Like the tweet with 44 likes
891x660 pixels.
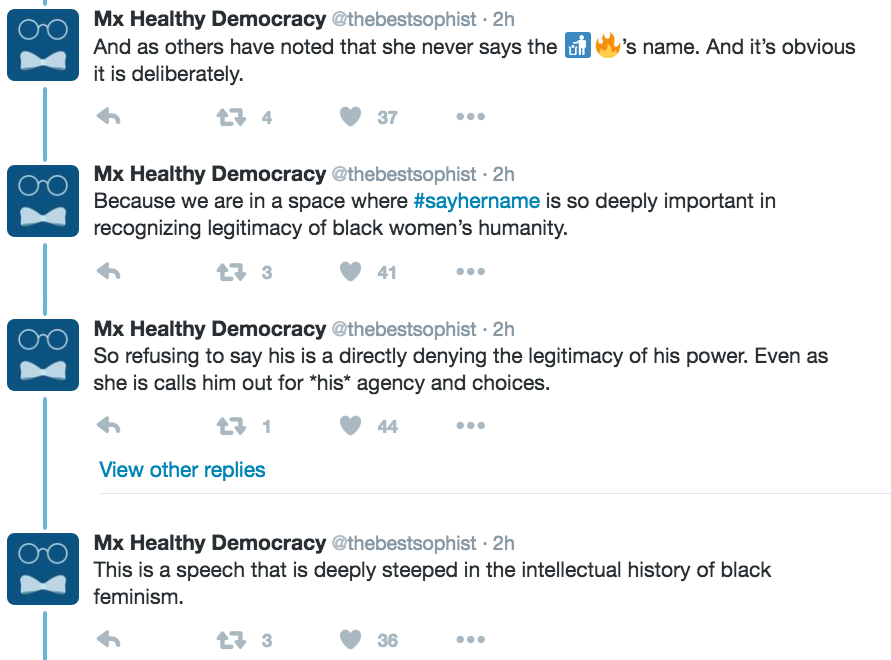pos(350,426)
